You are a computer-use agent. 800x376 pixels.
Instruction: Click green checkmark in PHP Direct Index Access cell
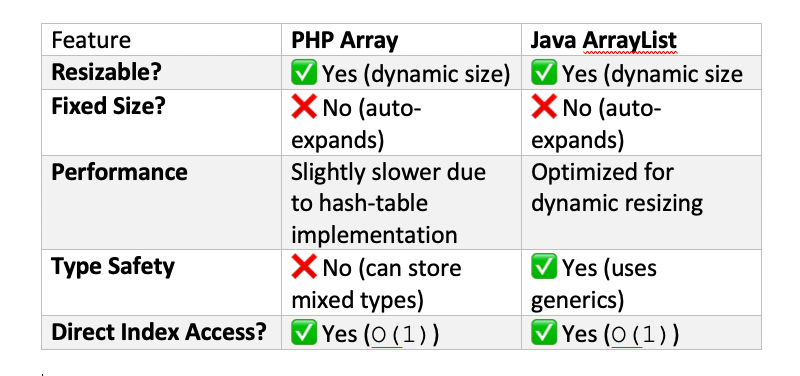point(304,333)
